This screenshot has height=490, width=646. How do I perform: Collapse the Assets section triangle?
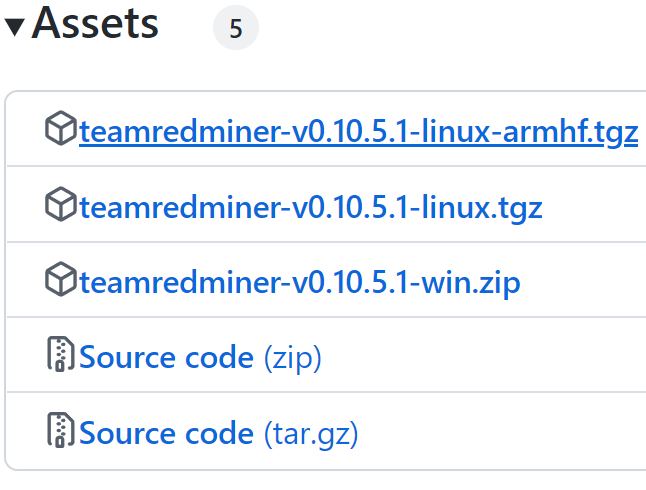pyautogui.click(x=14, y=26)
